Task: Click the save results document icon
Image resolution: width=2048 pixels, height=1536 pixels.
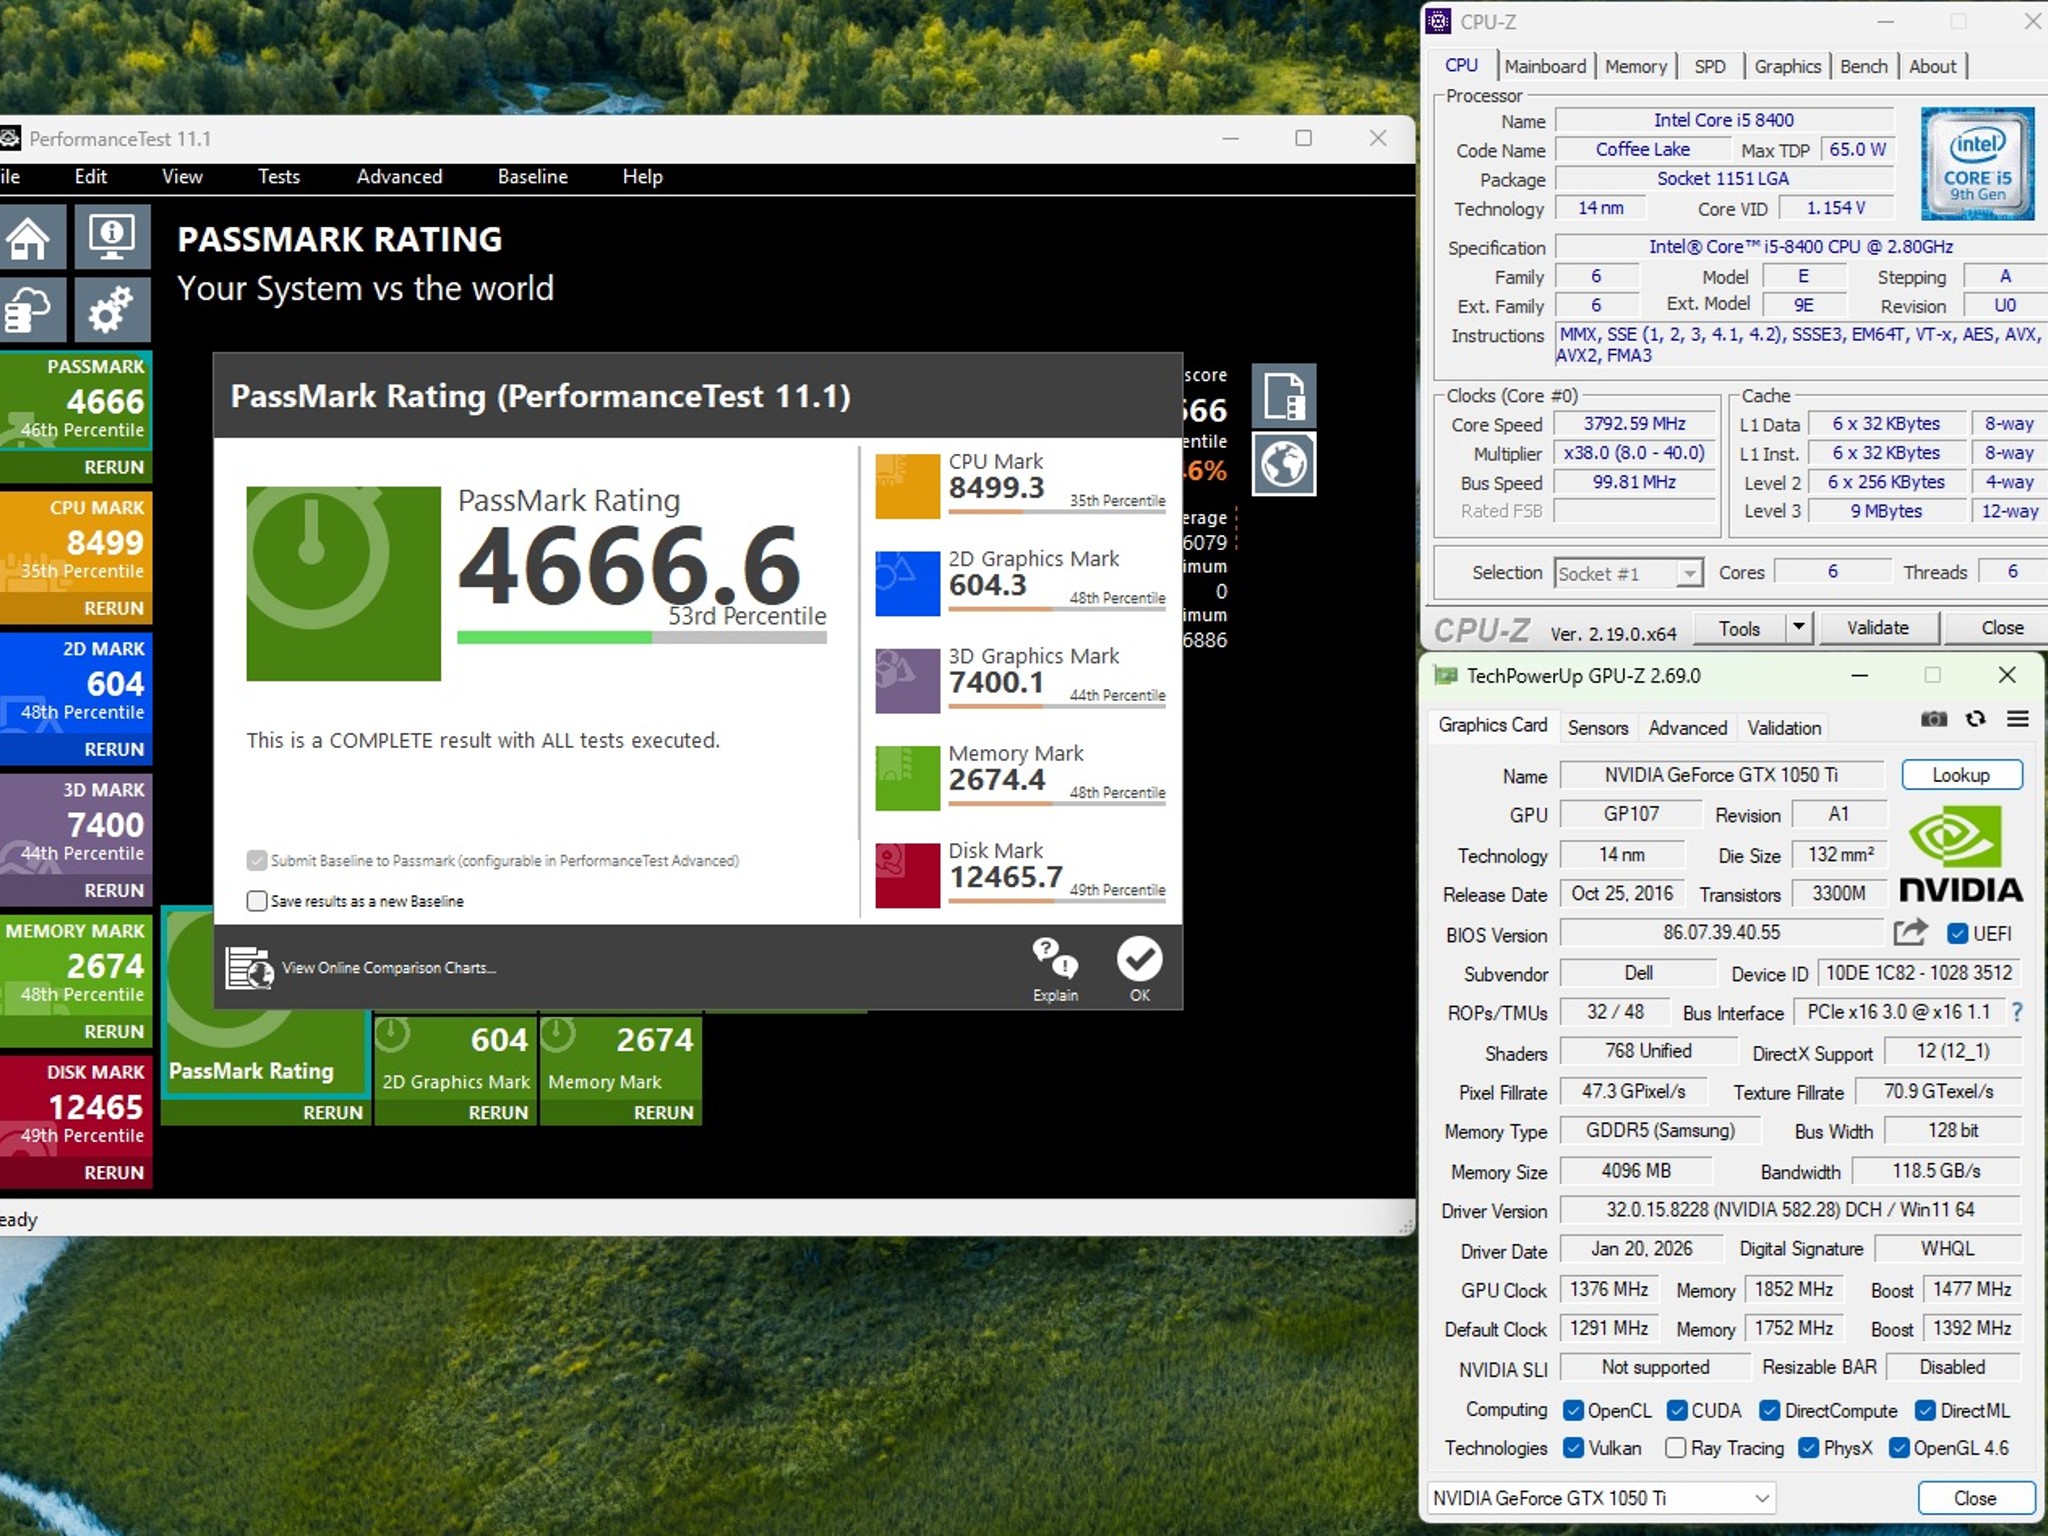Action: (x=1283, y=396)
